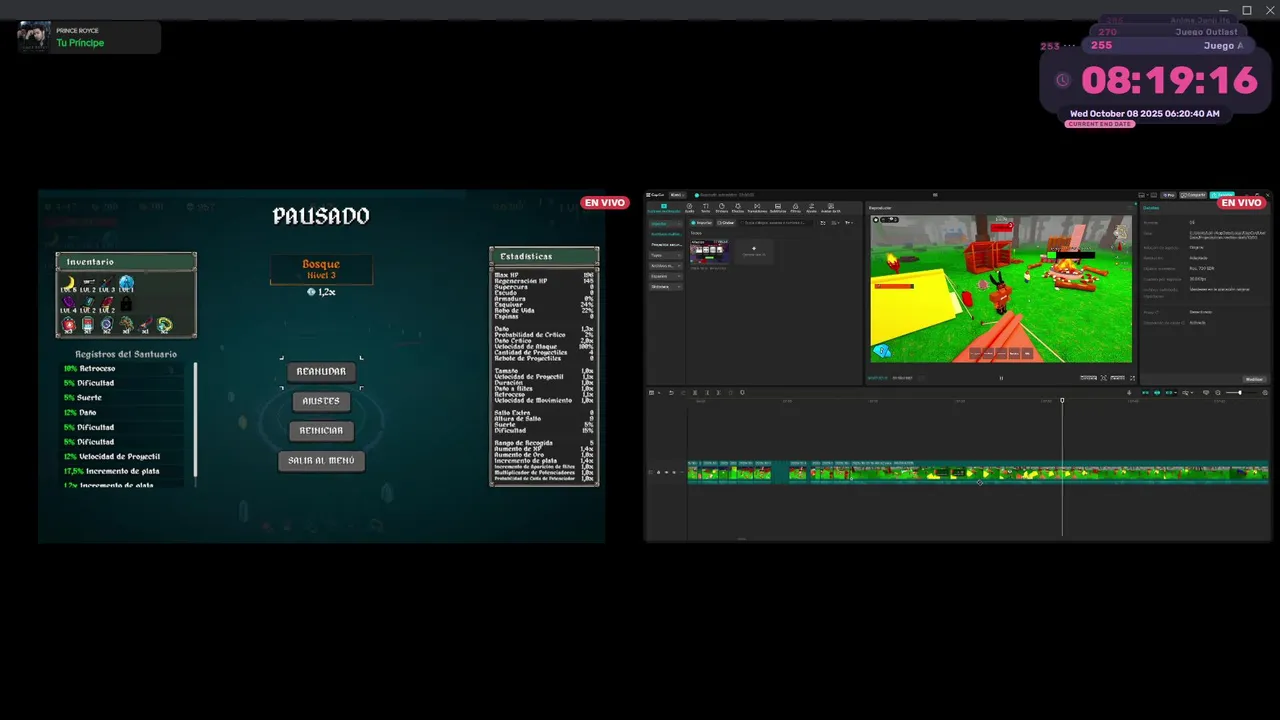The height and width of the screenshot is (720, 1280).
Task: Expand the Tuyos section in CapCut sidebar
Action: point(666,255)
